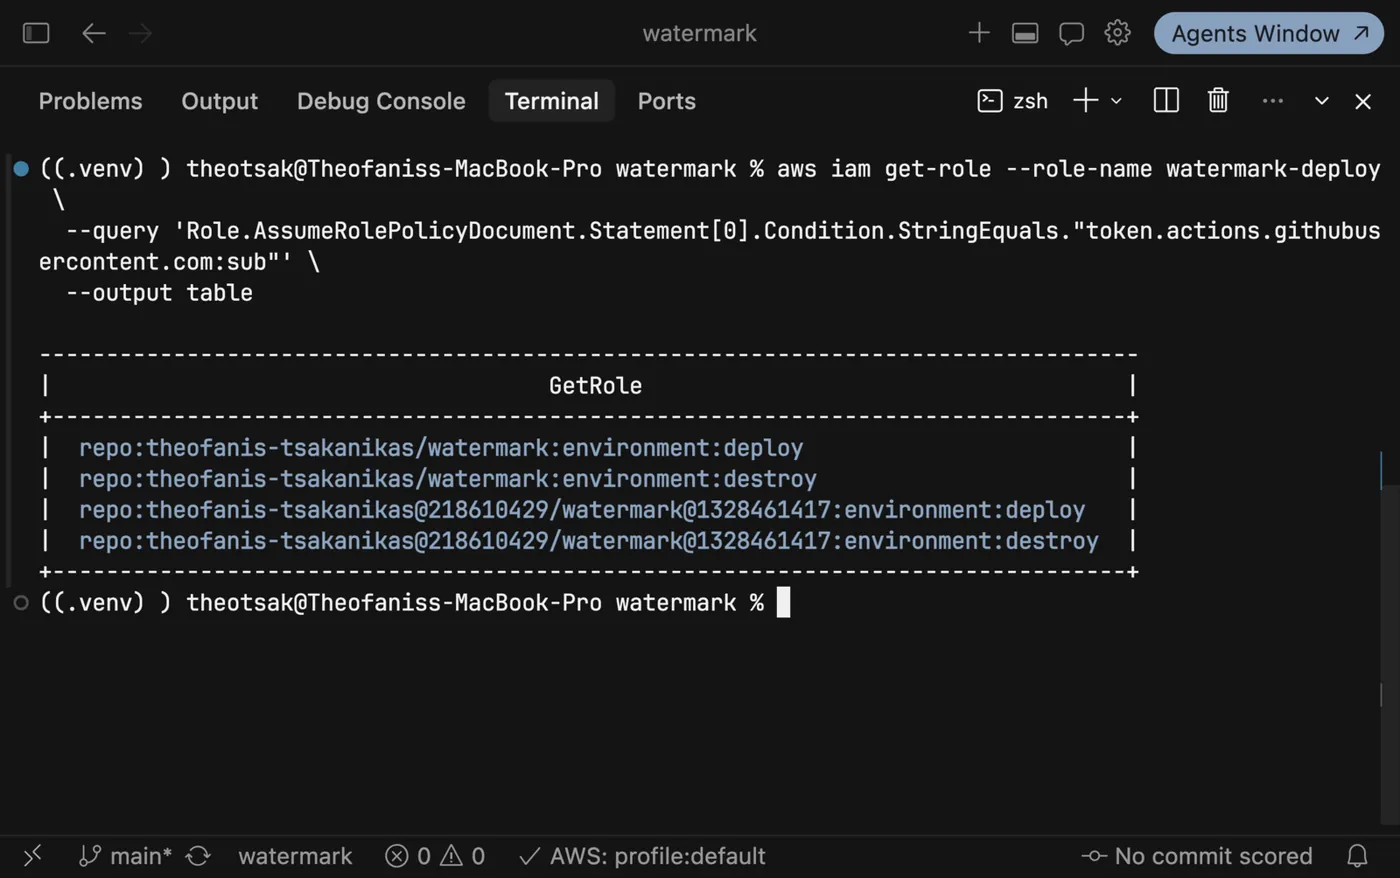Click the terminal prompt cursor
This screenshot has width=1400, height=878.
pyautogui.click(x=783, y=602)
